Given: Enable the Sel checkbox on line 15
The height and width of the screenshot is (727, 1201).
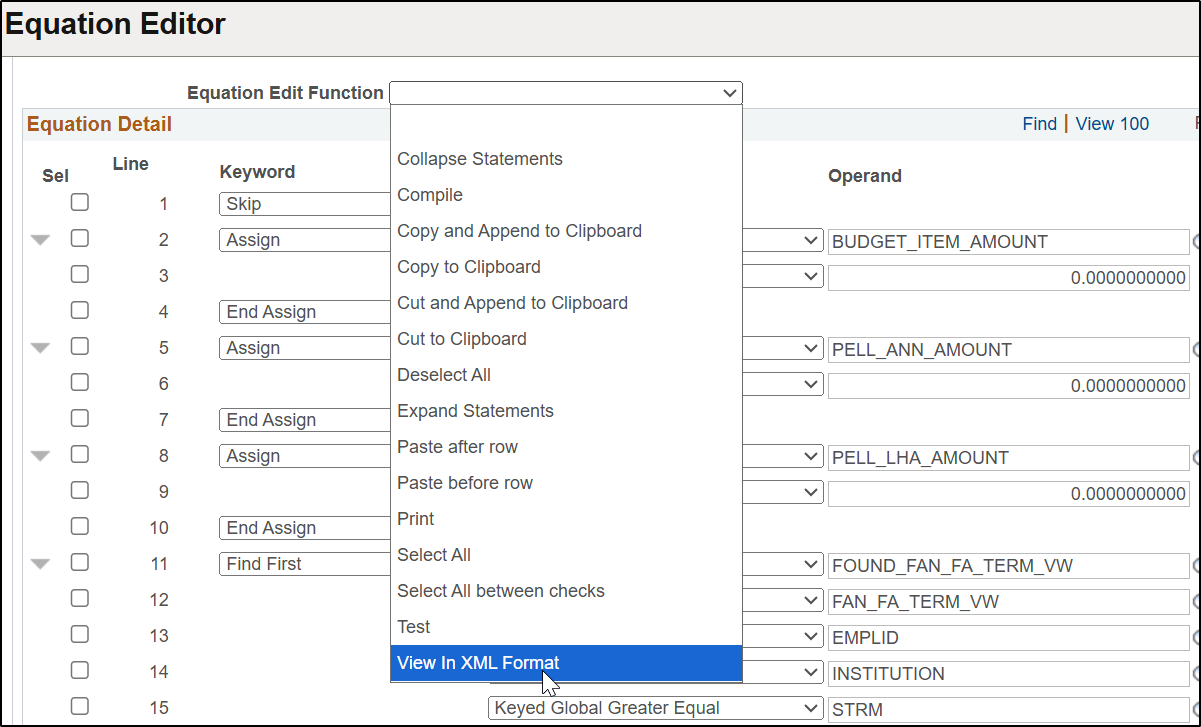Looking at the screenshot, I should click(80, 707).
